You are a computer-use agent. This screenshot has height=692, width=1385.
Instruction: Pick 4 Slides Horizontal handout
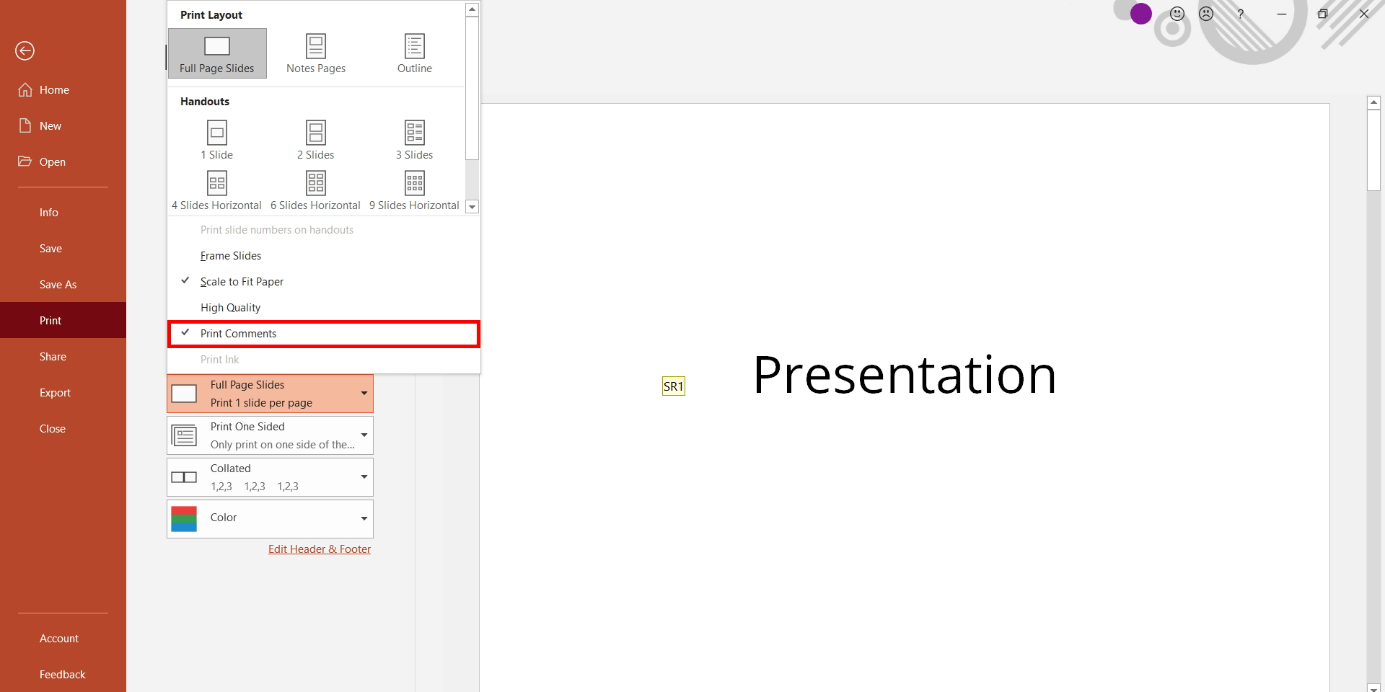point(217,191)
